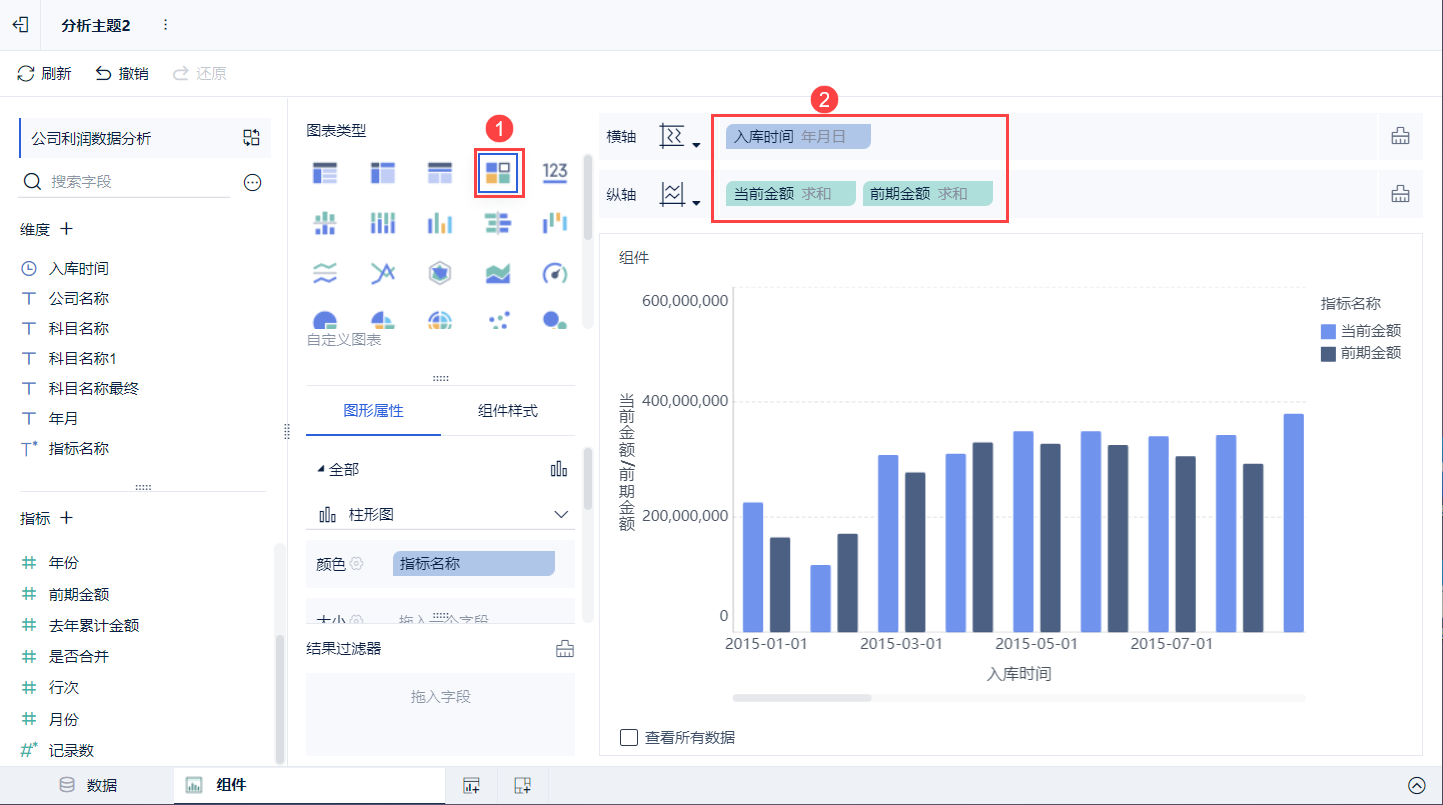Select the stacked column chart type

click(x=383, y=223)
